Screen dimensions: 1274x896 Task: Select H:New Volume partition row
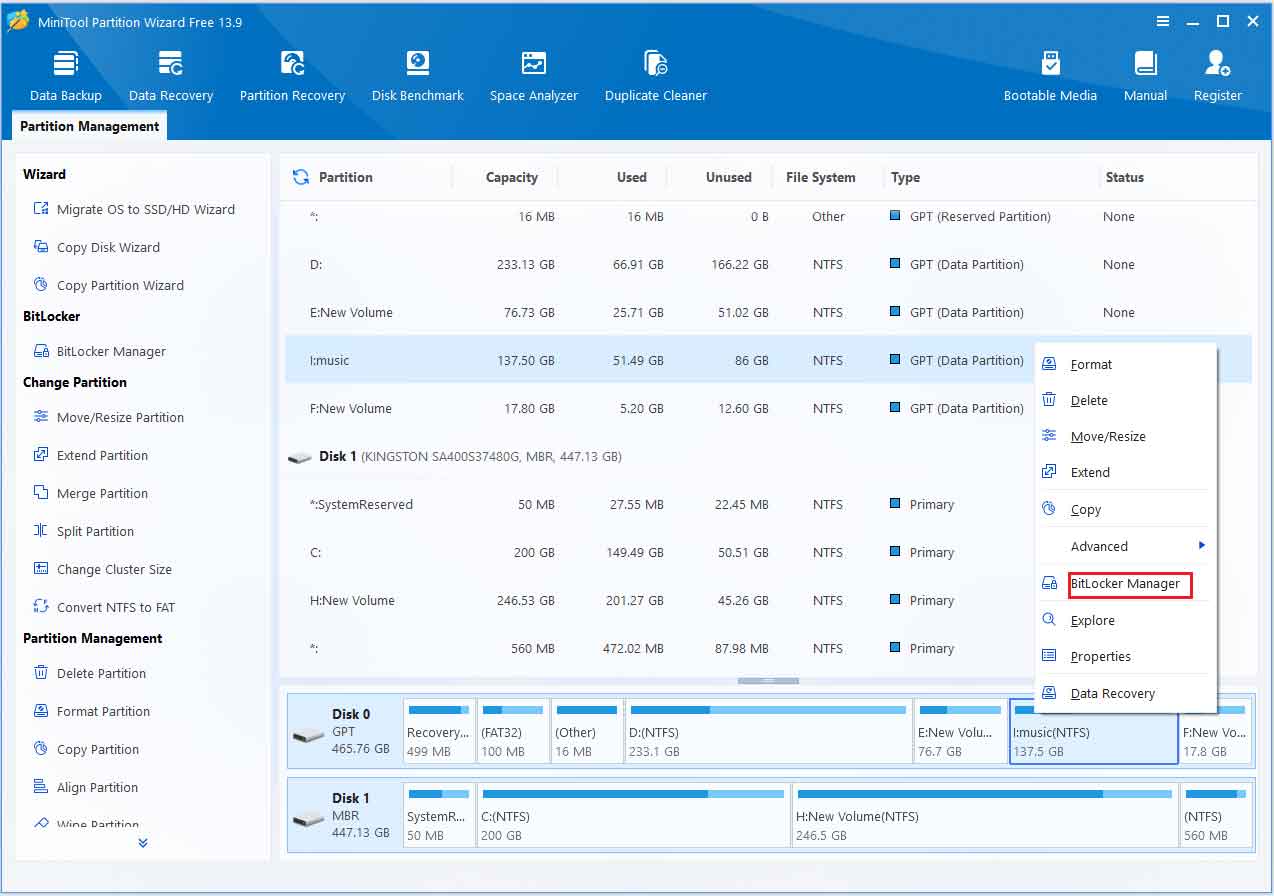click(658, 601)
